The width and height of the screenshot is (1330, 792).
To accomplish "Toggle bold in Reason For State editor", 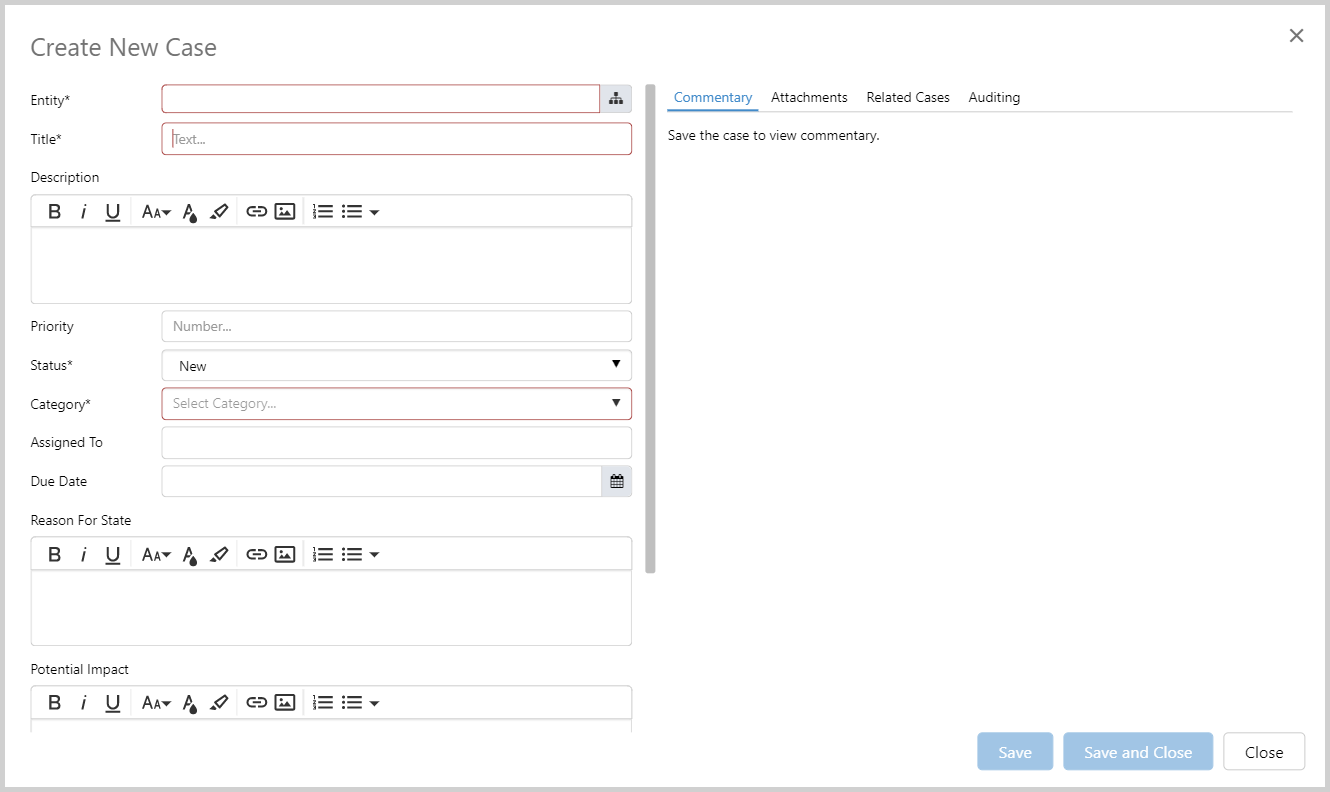I will 55,554.
